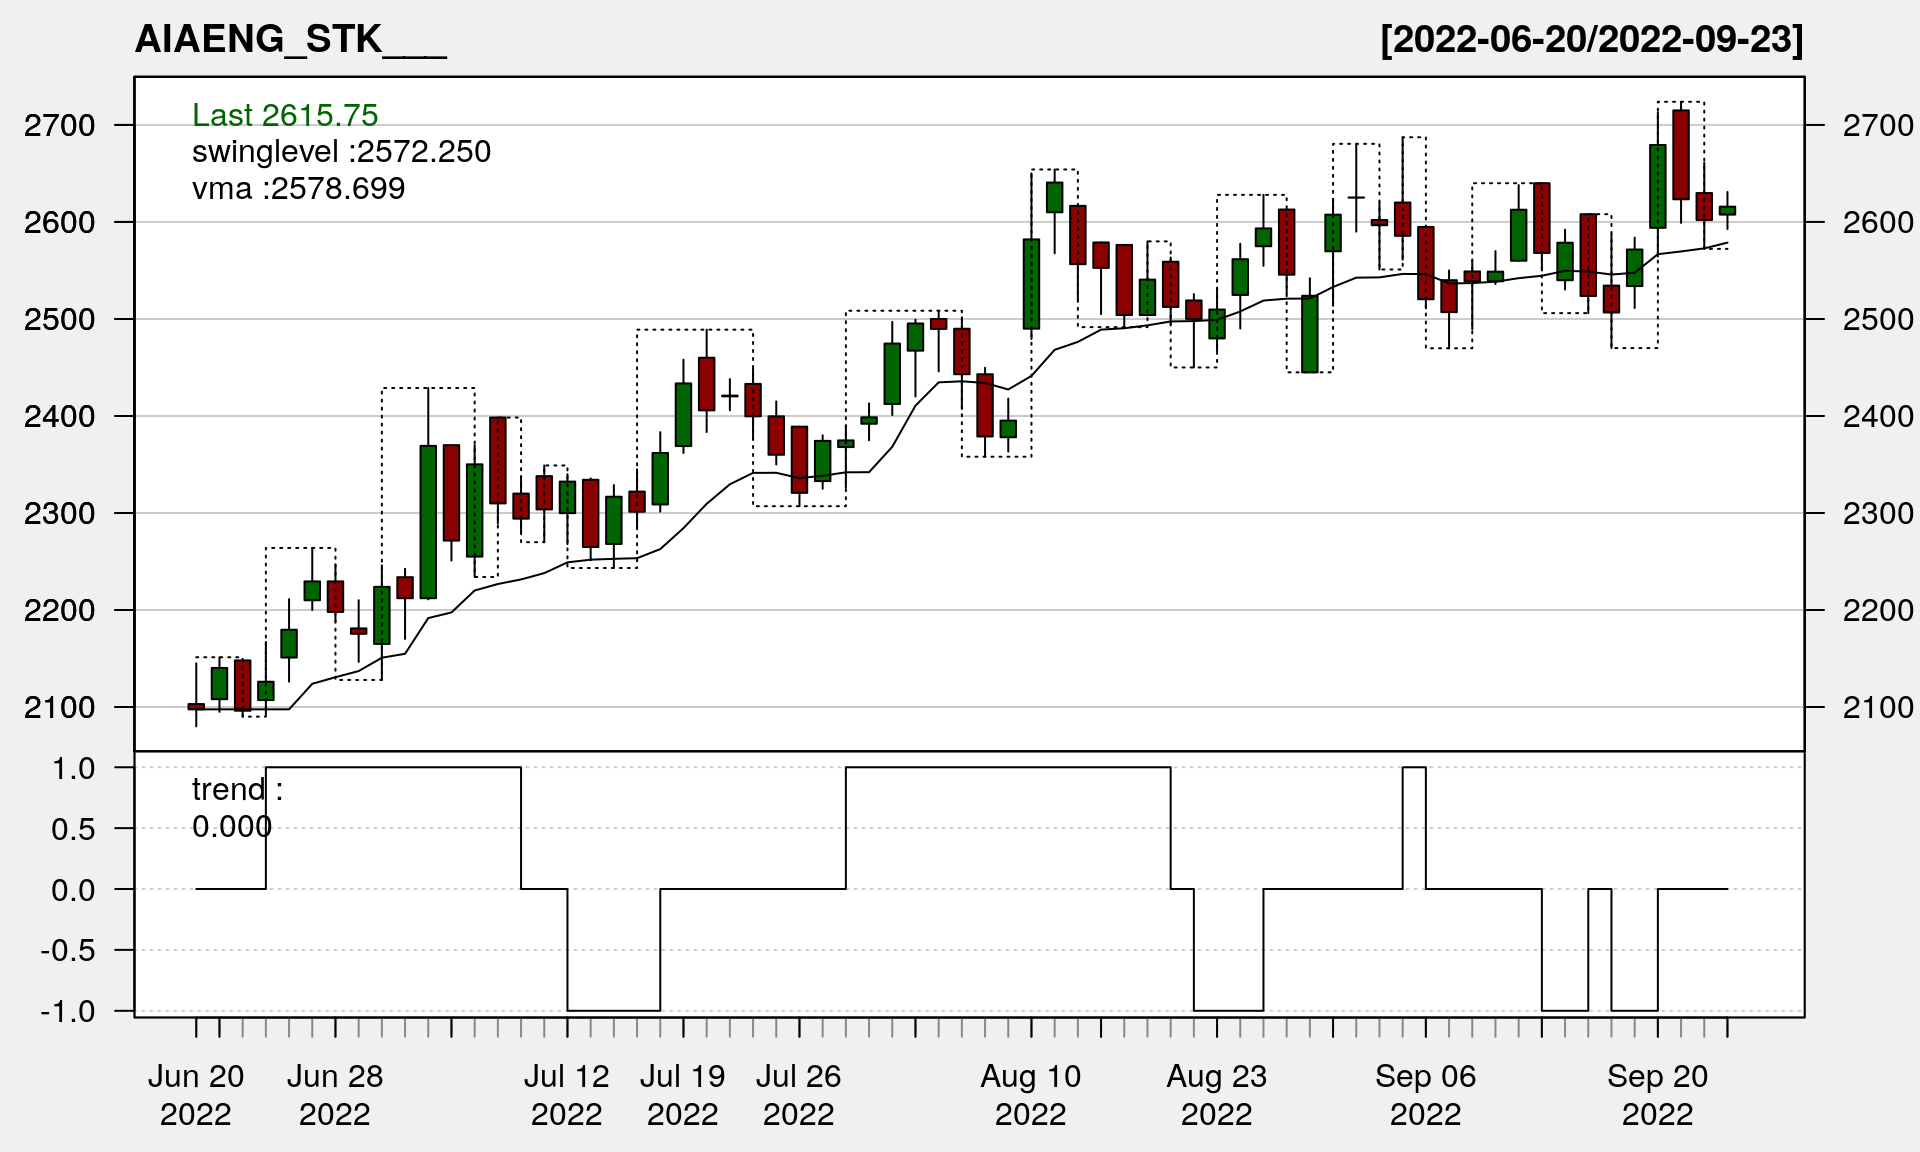Click the green Last 2615.75 text
1920x1152 pixels.
[285, 115]
